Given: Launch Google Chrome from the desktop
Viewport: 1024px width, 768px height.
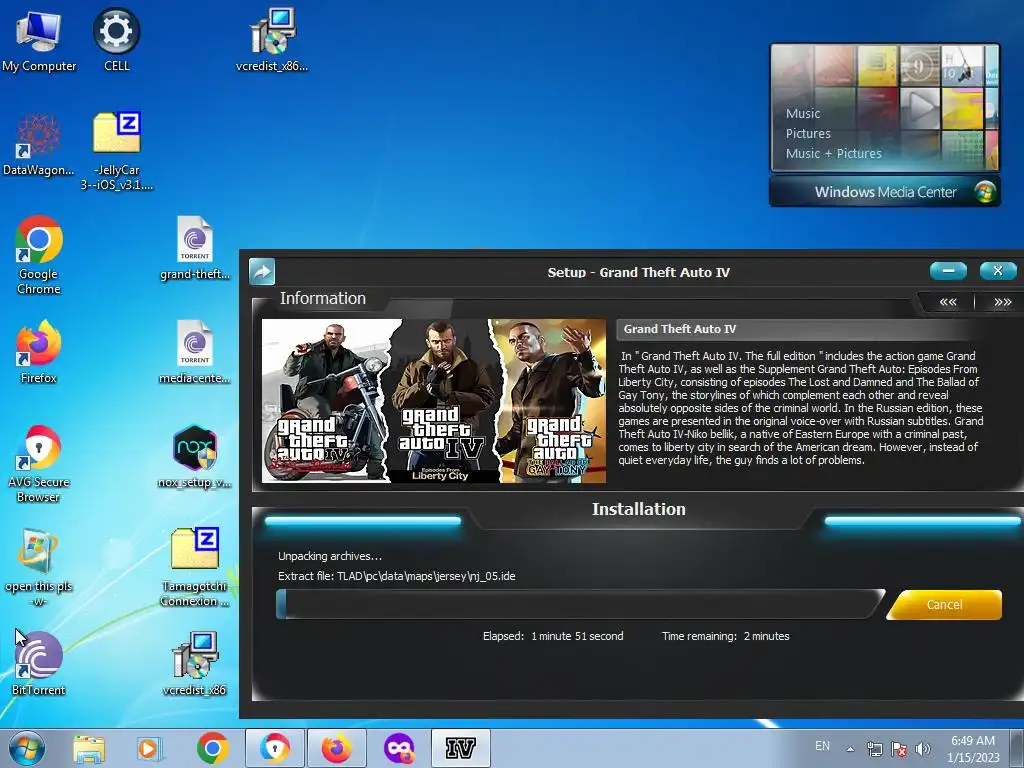Looking at the screenshot, I should (x=39, y=256).
